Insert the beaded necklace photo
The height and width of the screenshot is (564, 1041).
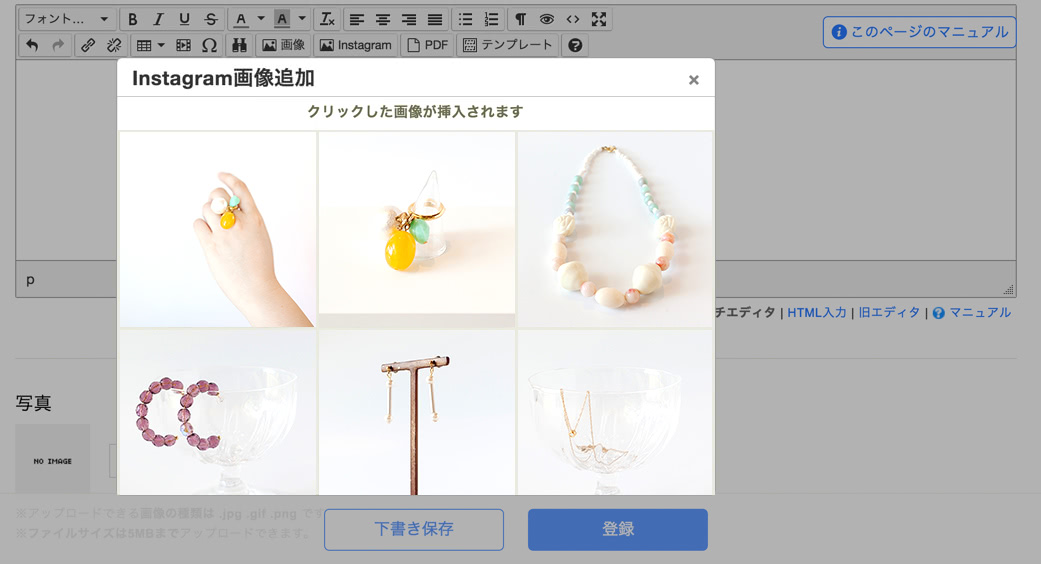click(x=615, y=229)
